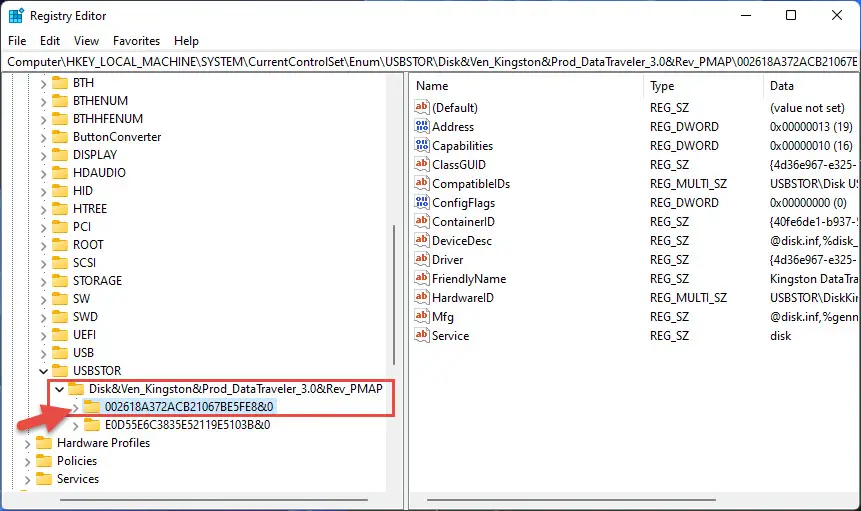Click the Registry Editor app icon in title bar
The height and width of the screenshot is (511, 861).
16,16
